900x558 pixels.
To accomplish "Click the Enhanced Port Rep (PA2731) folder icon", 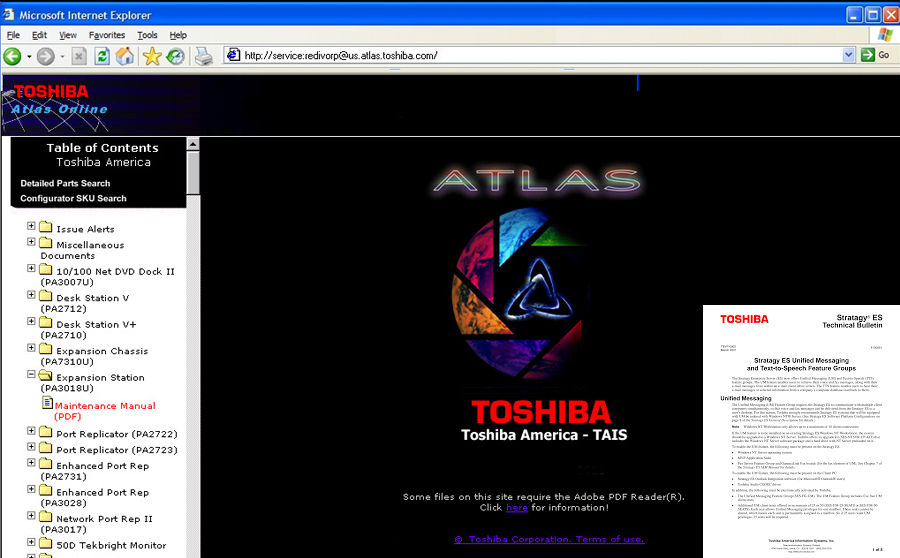I will (46, 463).
